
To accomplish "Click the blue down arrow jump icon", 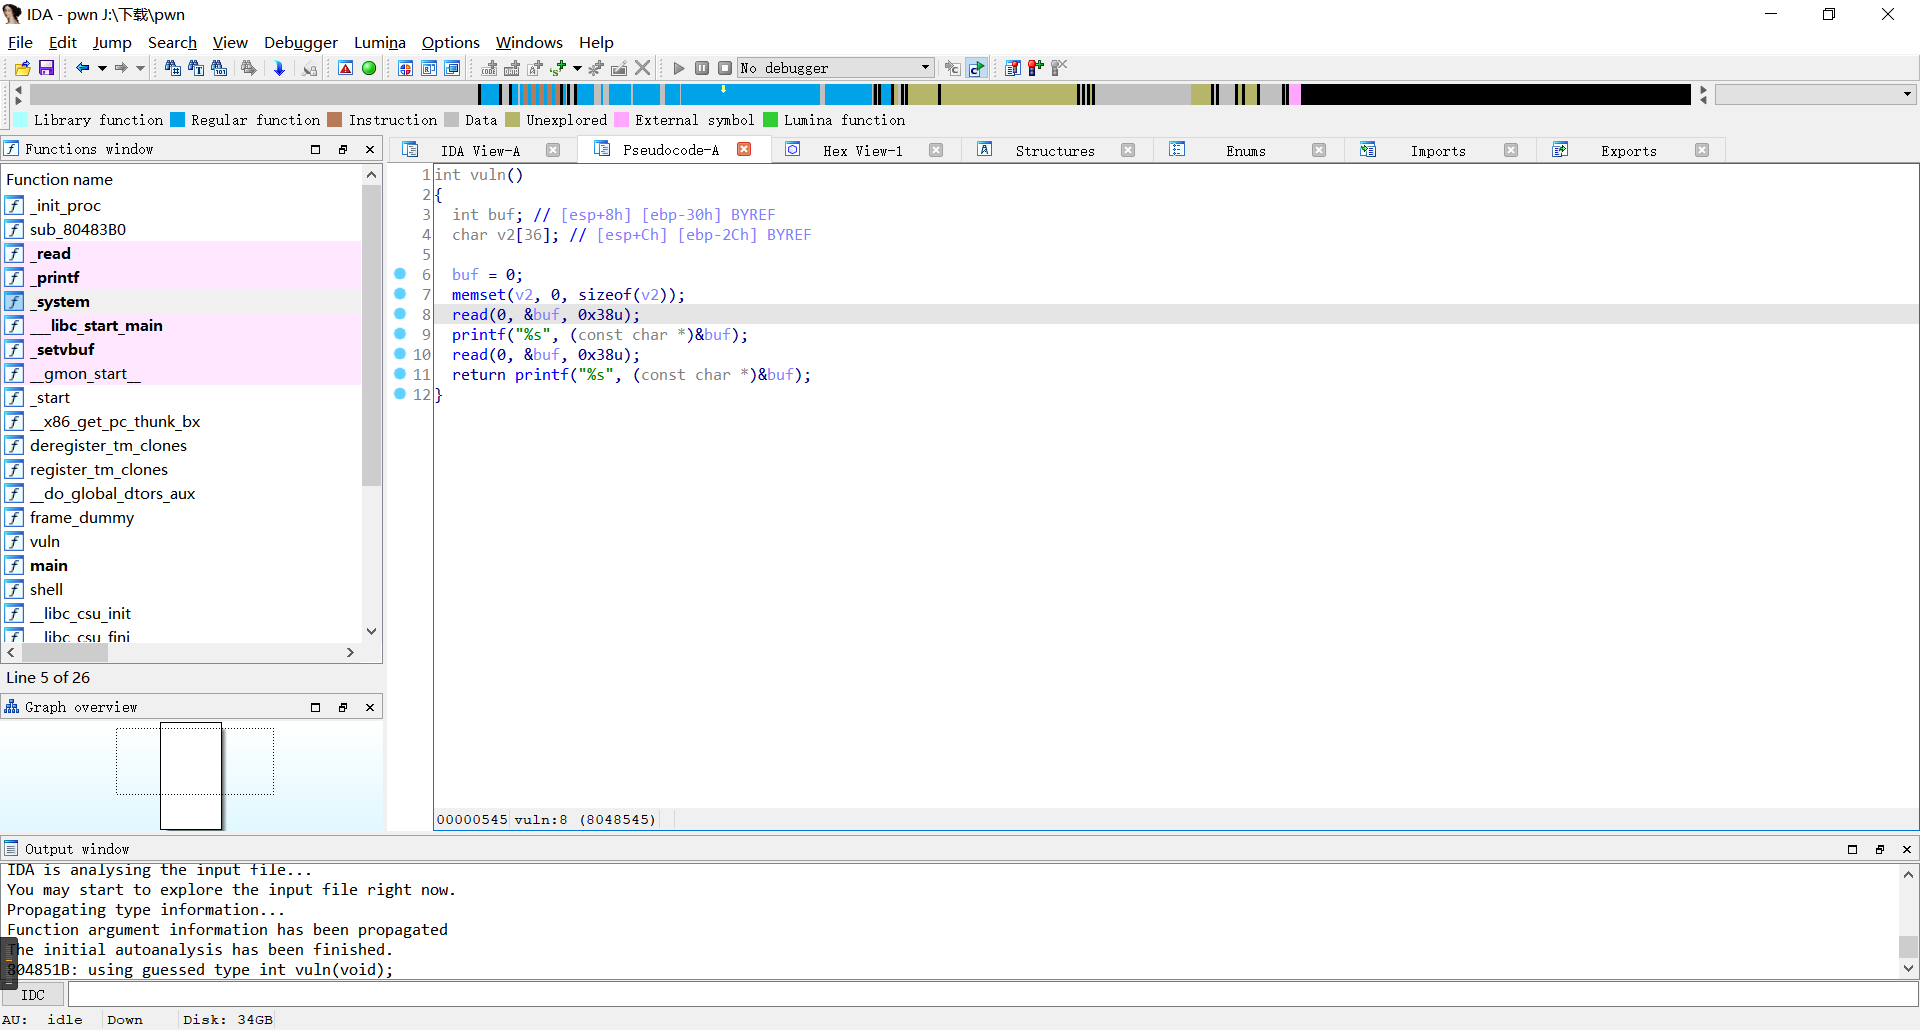I will 279,68.
